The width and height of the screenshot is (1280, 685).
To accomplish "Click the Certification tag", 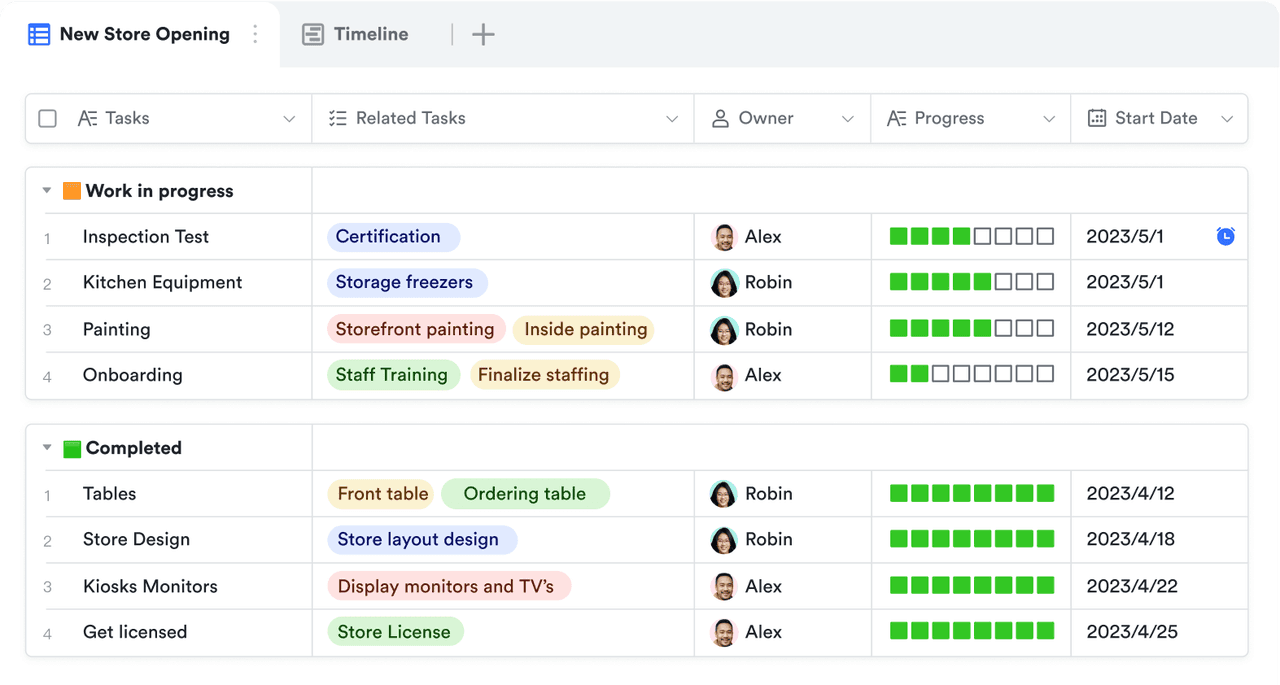I will pos(393,237).
